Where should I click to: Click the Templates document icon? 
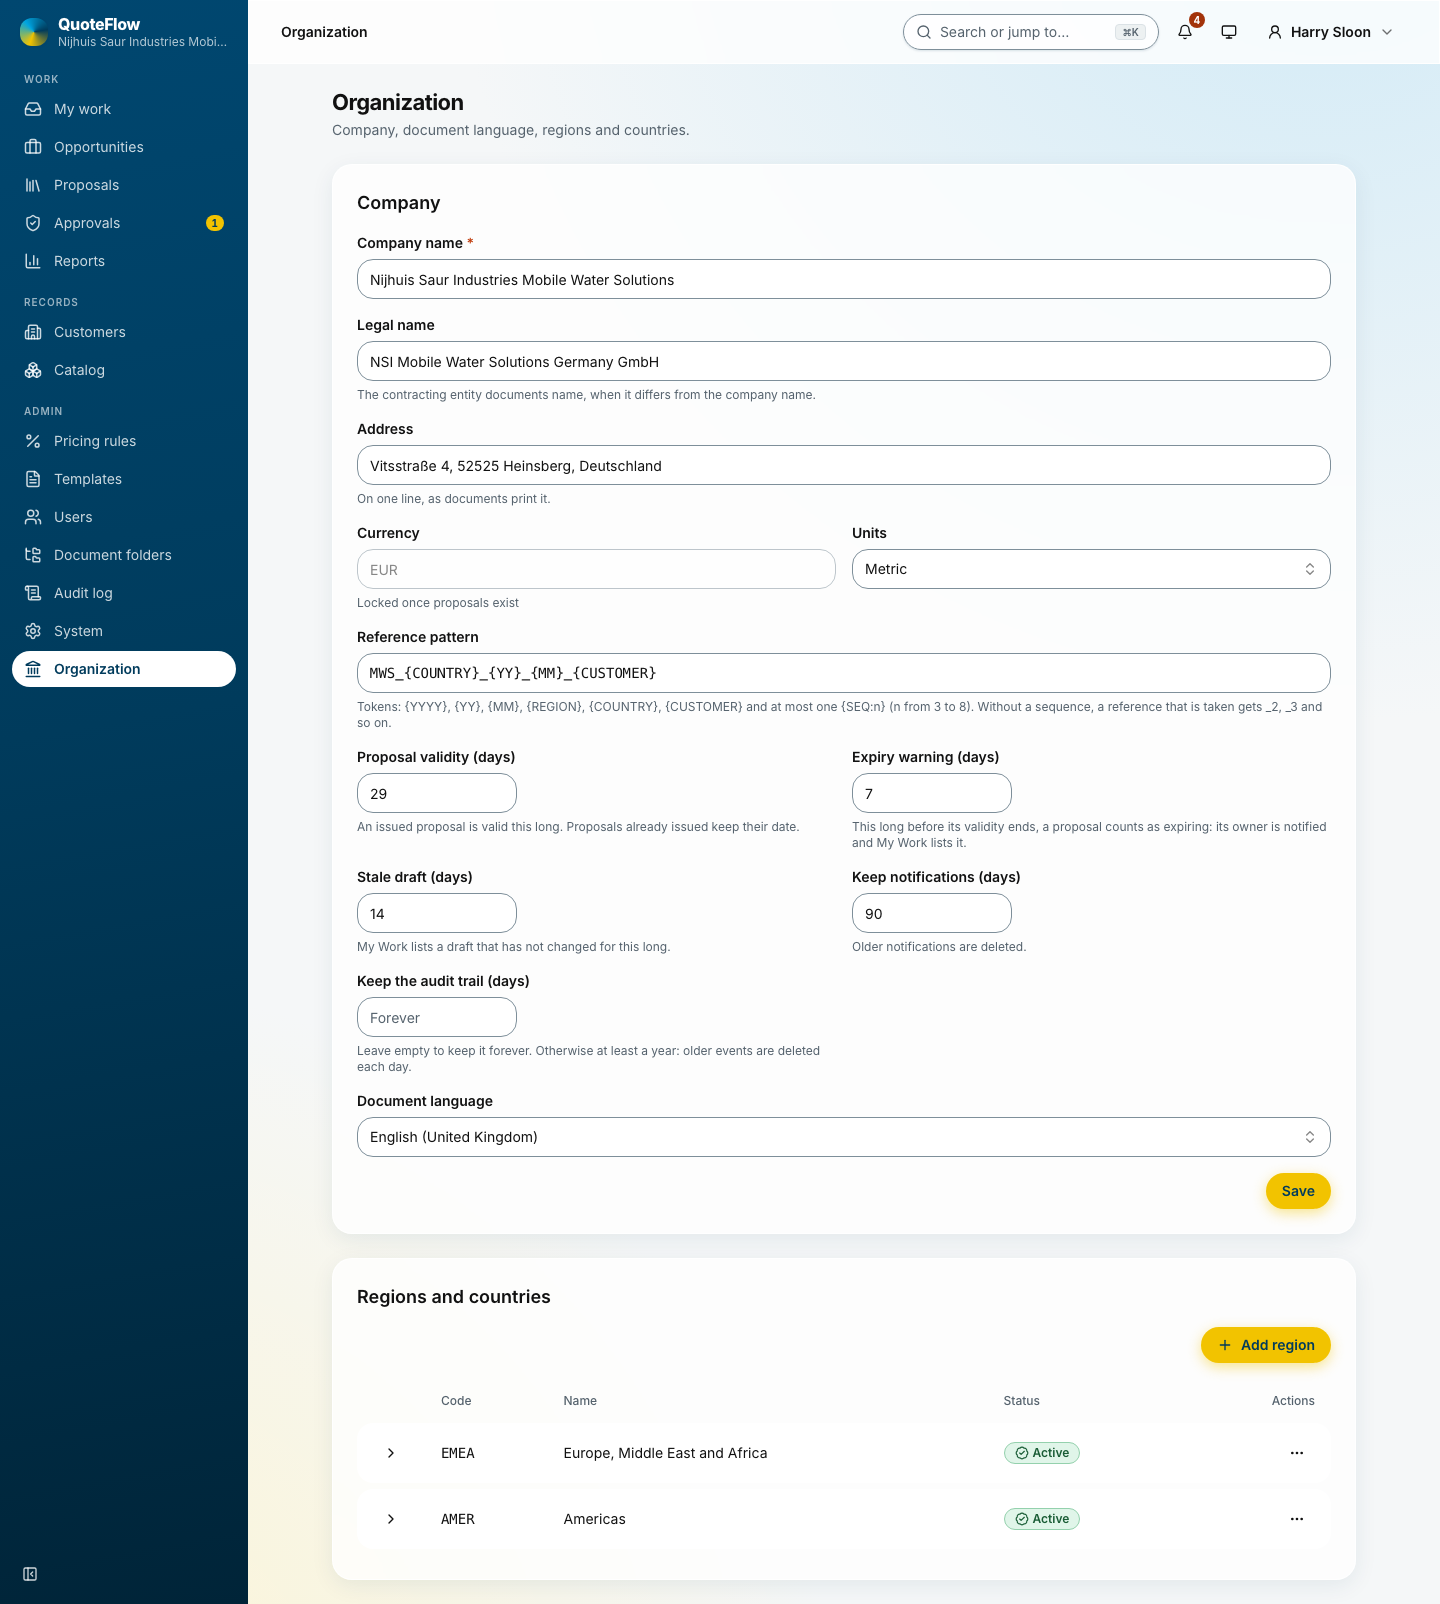pos(33,479)
